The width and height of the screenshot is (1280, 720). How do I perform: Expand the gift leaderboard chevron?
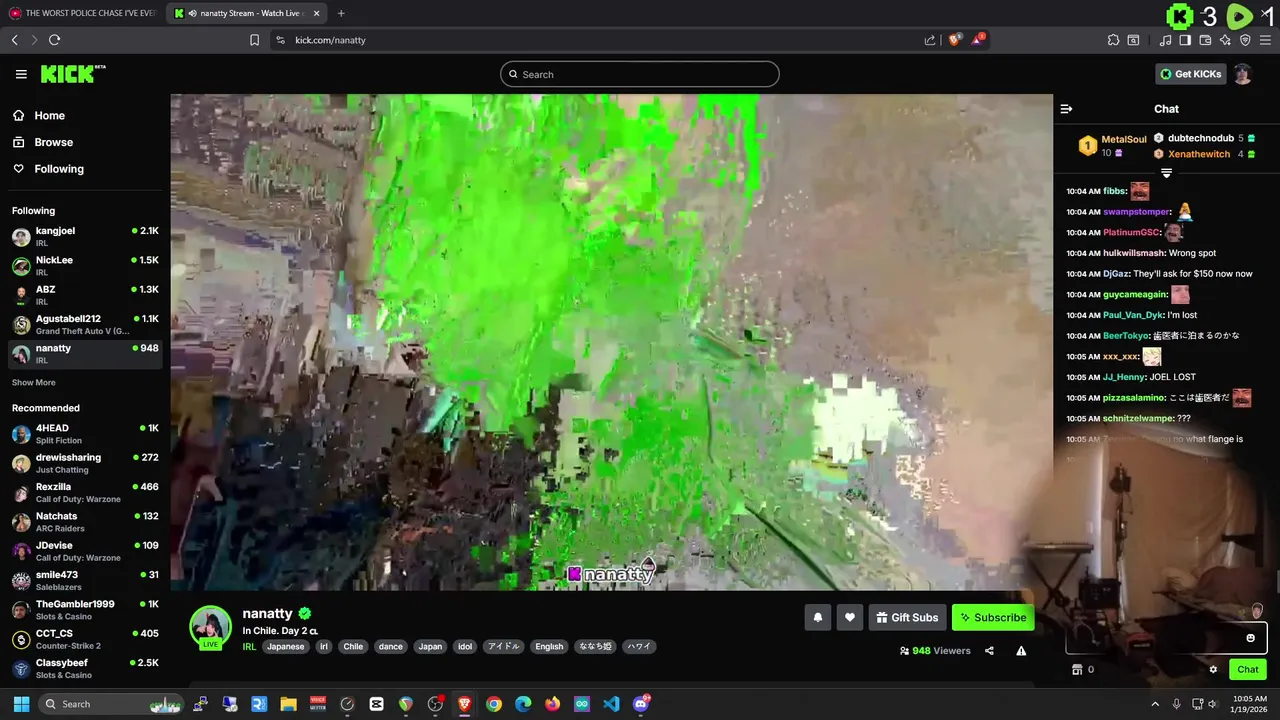pos(1166,173)
